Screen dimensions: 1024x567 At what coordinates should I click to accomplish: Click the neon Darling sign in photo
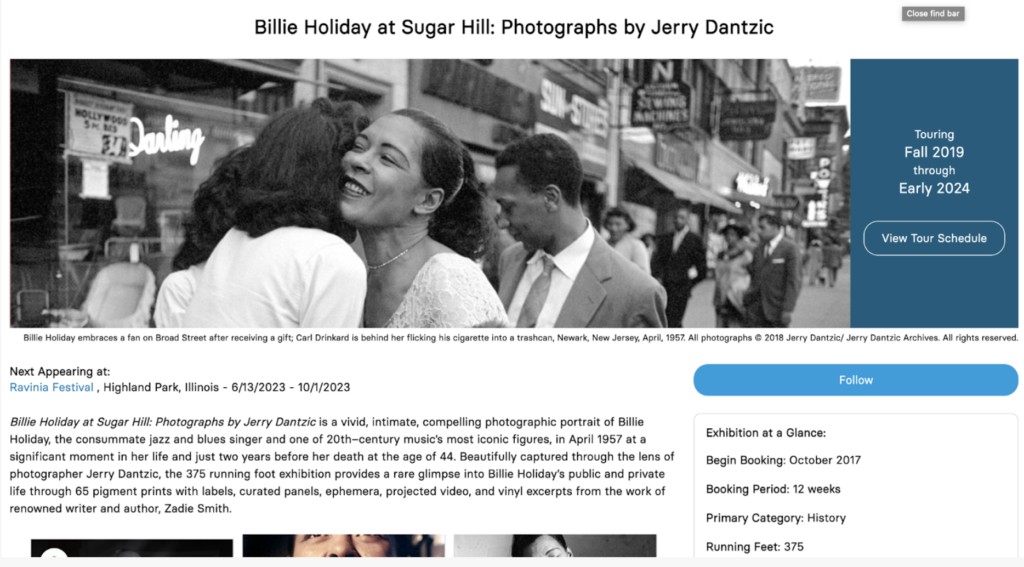167,138
